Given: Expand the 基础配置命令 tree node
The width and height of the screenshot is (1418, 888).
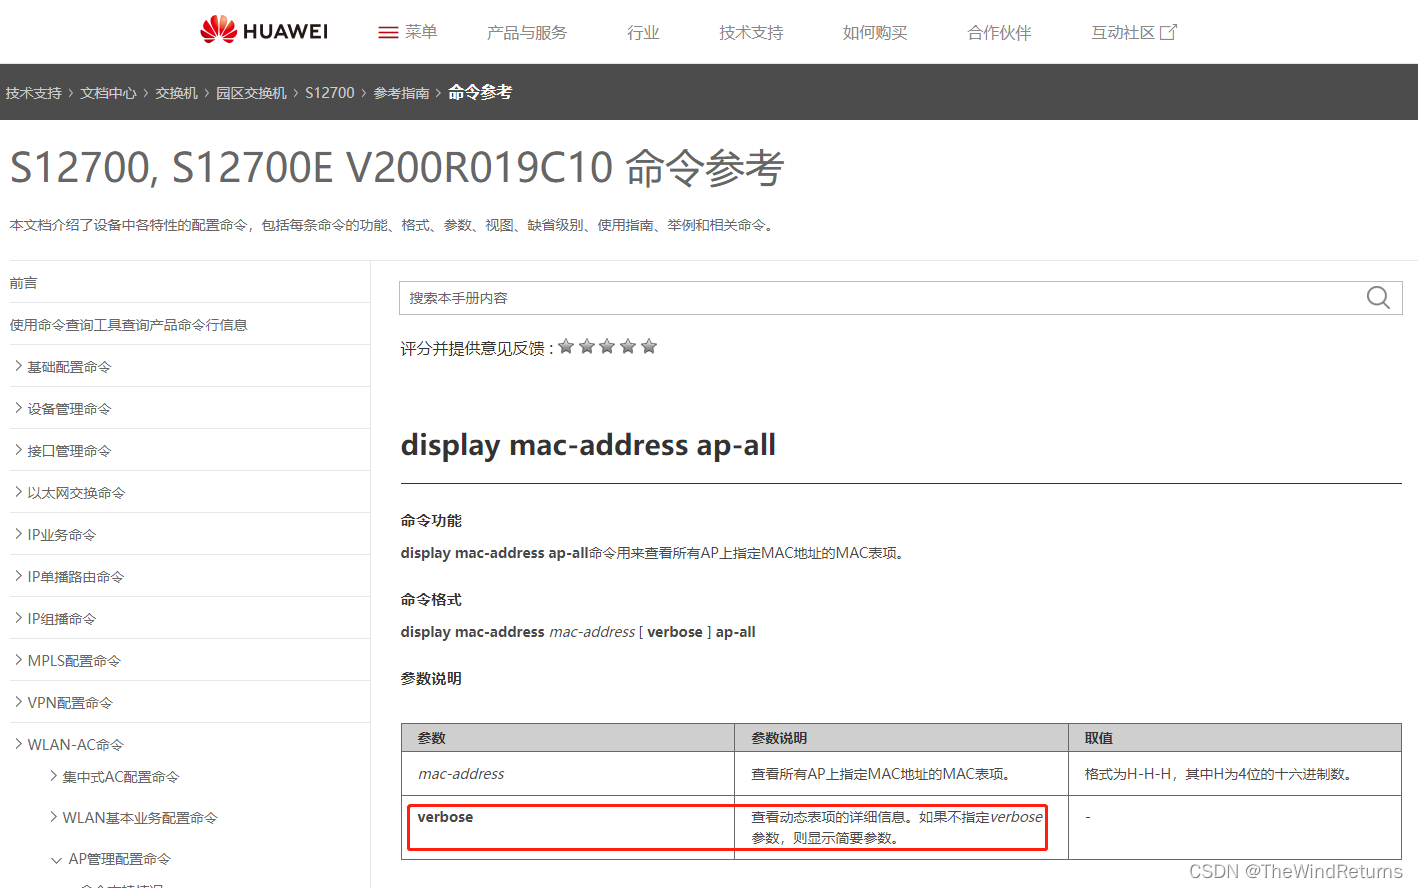Looking at the screenshot, I should [x=19, y=366].
